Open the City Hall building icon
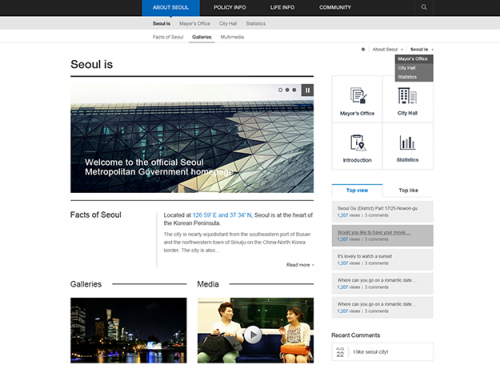500x365 pixels. (x=407, y=96)
